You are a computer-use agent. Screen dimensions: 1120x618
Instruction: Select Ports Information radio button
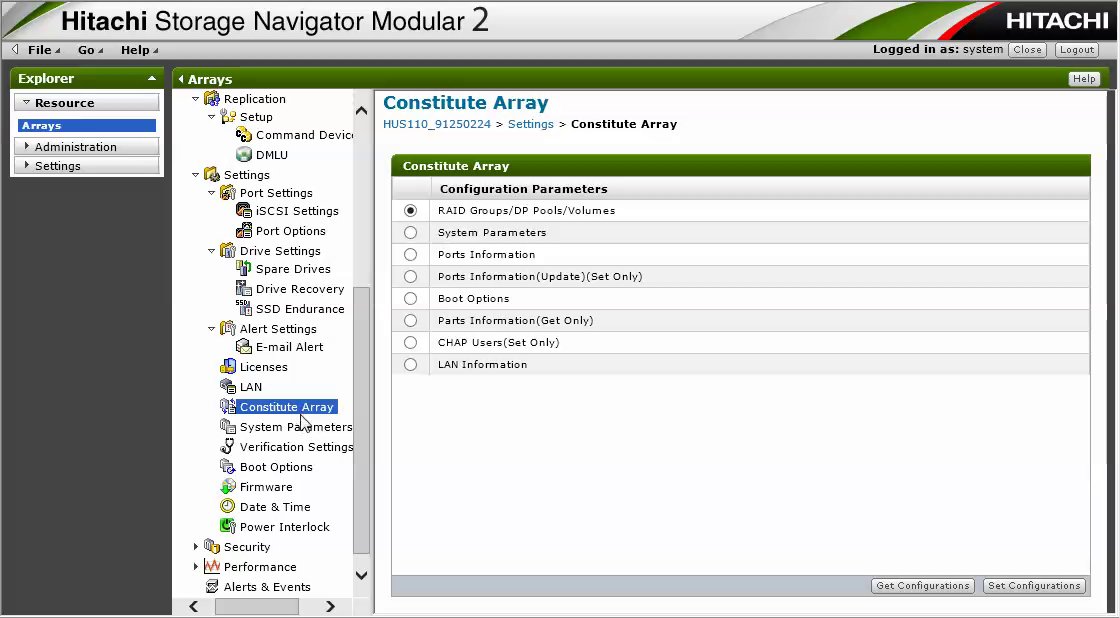coord(410,254)
